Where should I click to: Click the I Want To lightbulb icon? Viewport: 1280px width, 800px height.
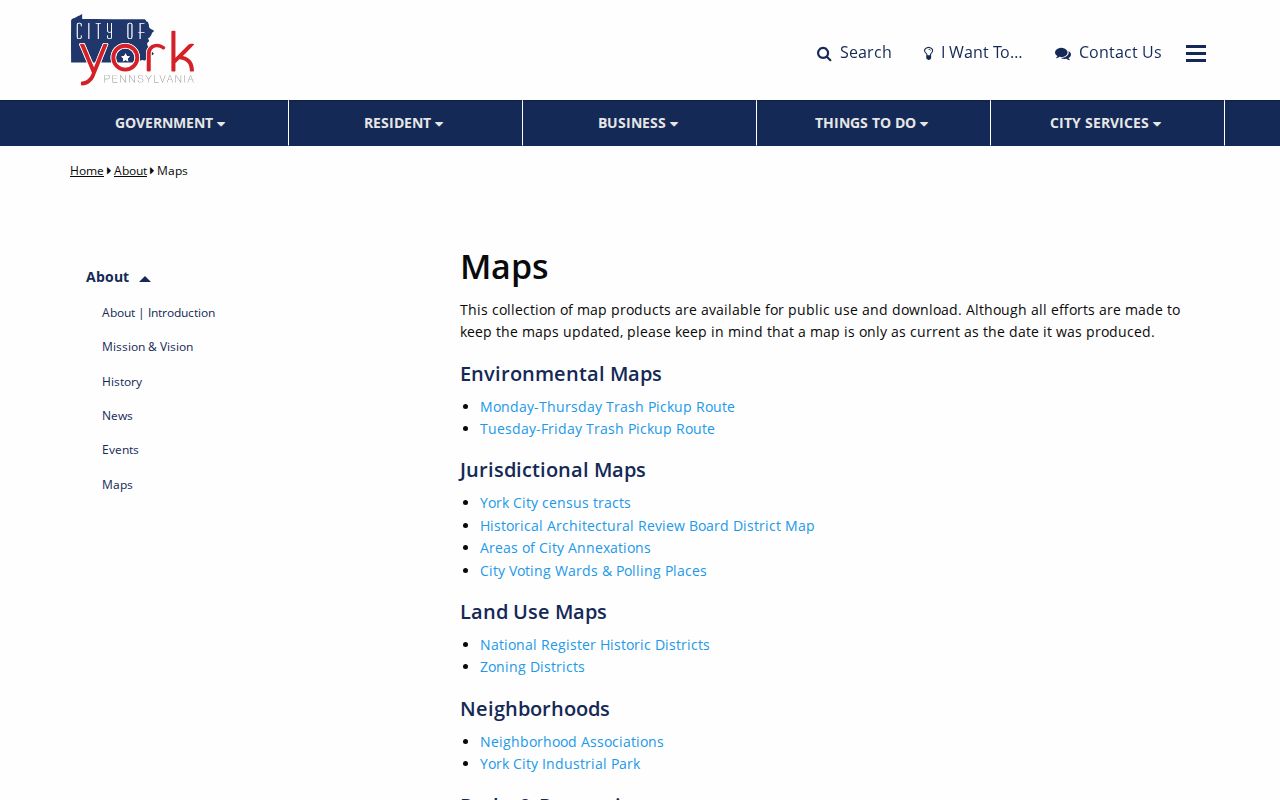(928, 54)
